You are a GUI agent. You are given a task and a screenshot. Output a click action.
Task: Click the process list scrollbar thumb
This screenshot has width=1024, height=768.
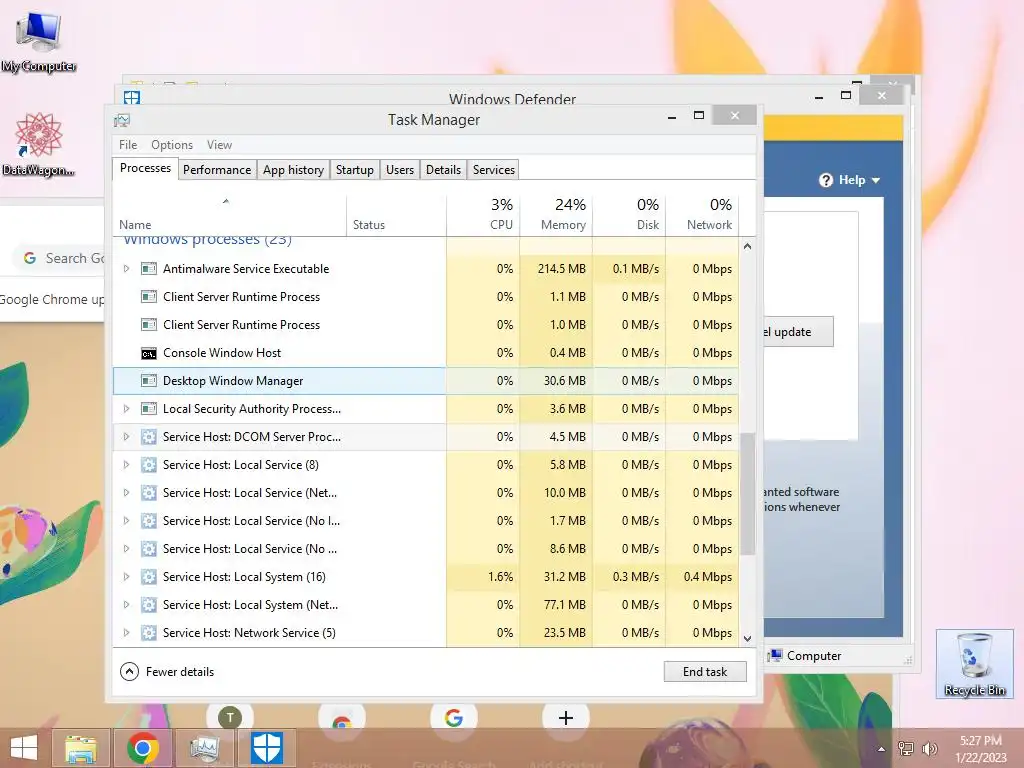[748, 494]
